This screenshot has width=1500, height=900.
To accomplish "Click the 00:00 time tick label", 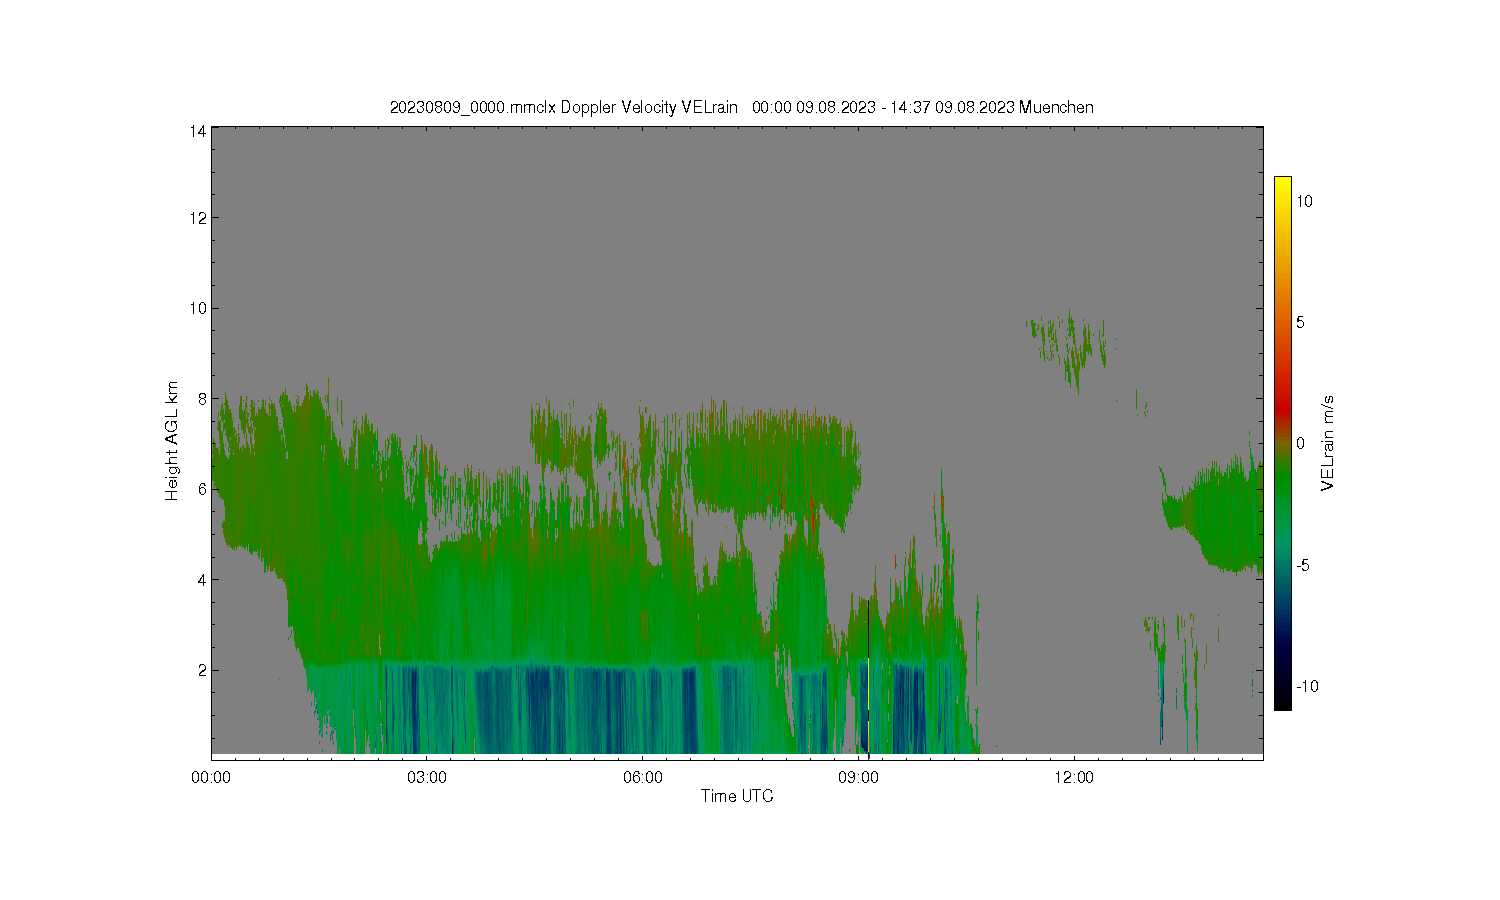I will pyautogui.click(x=211, y=777).
